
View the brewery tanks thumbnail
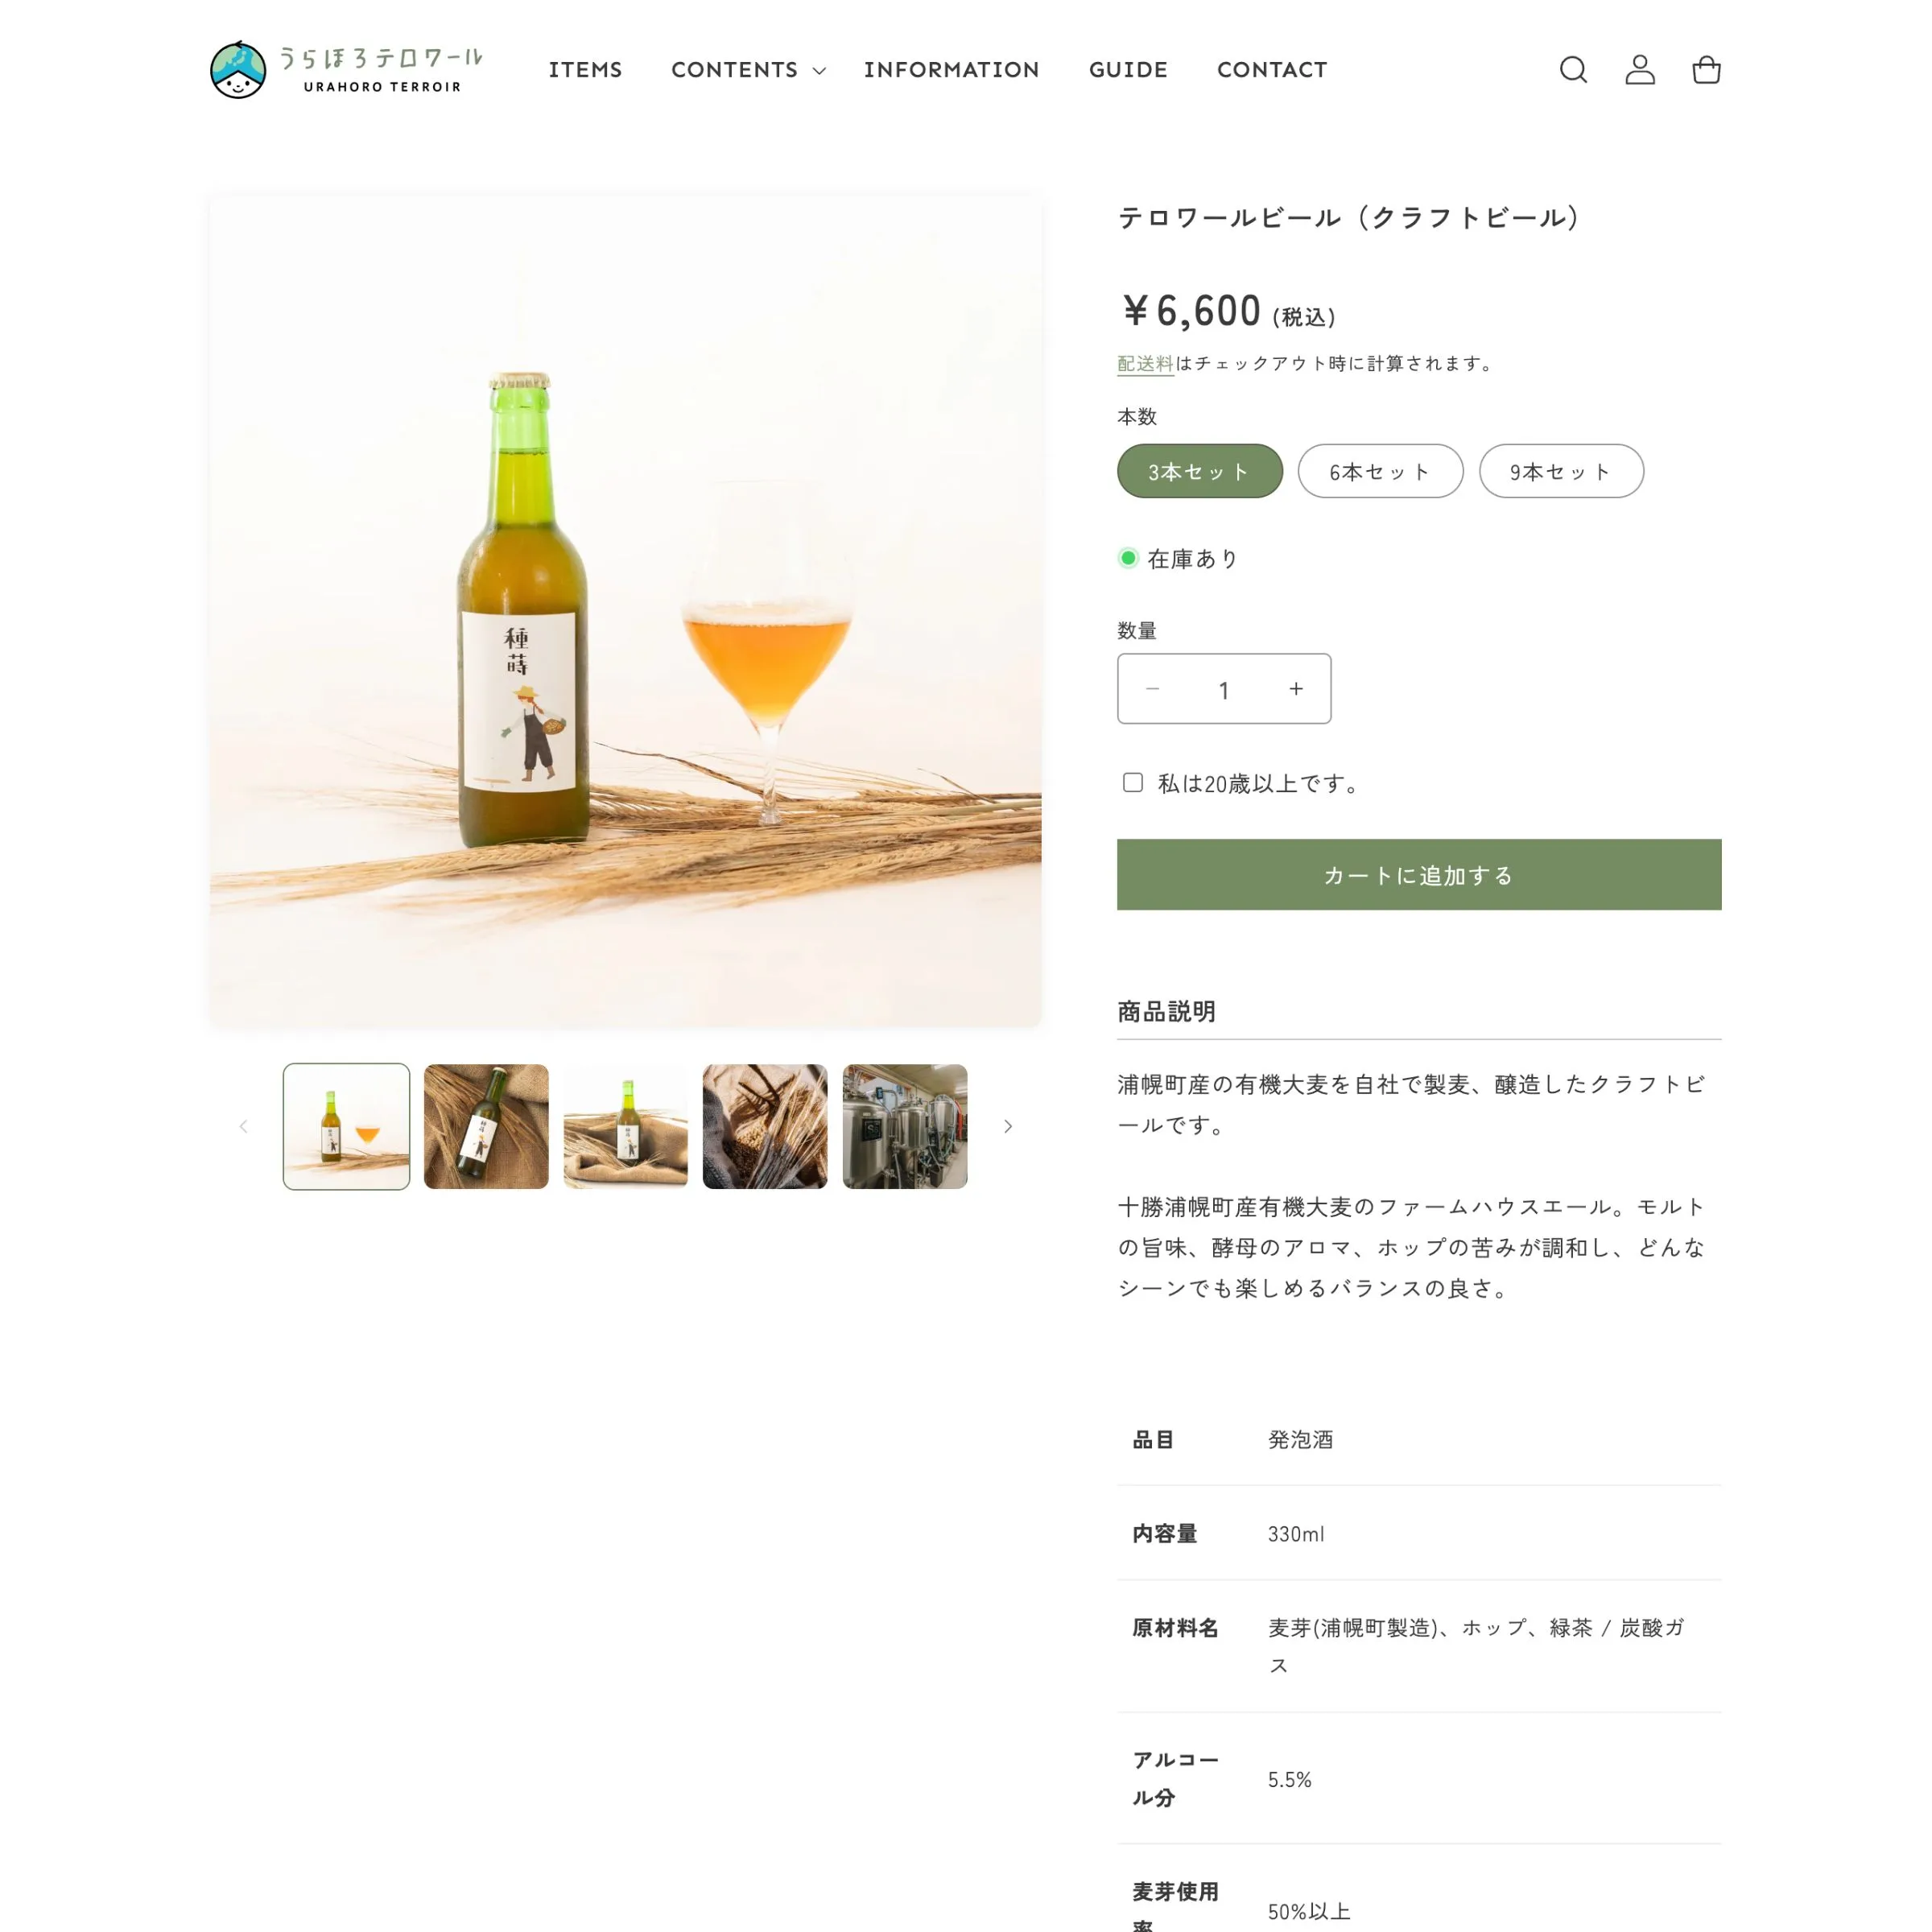click(x=905, y=1126)
